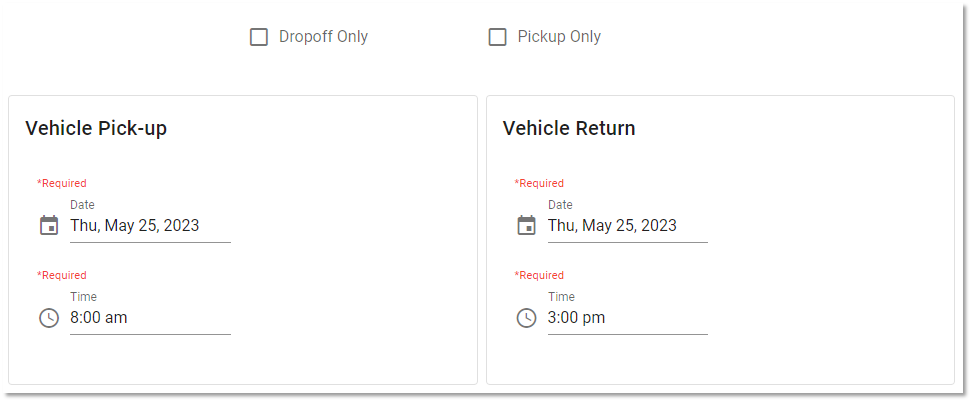Click the calendar icon under Vehicle Pick-up
The image size is (972, 402).
click(x=49, y=225)
